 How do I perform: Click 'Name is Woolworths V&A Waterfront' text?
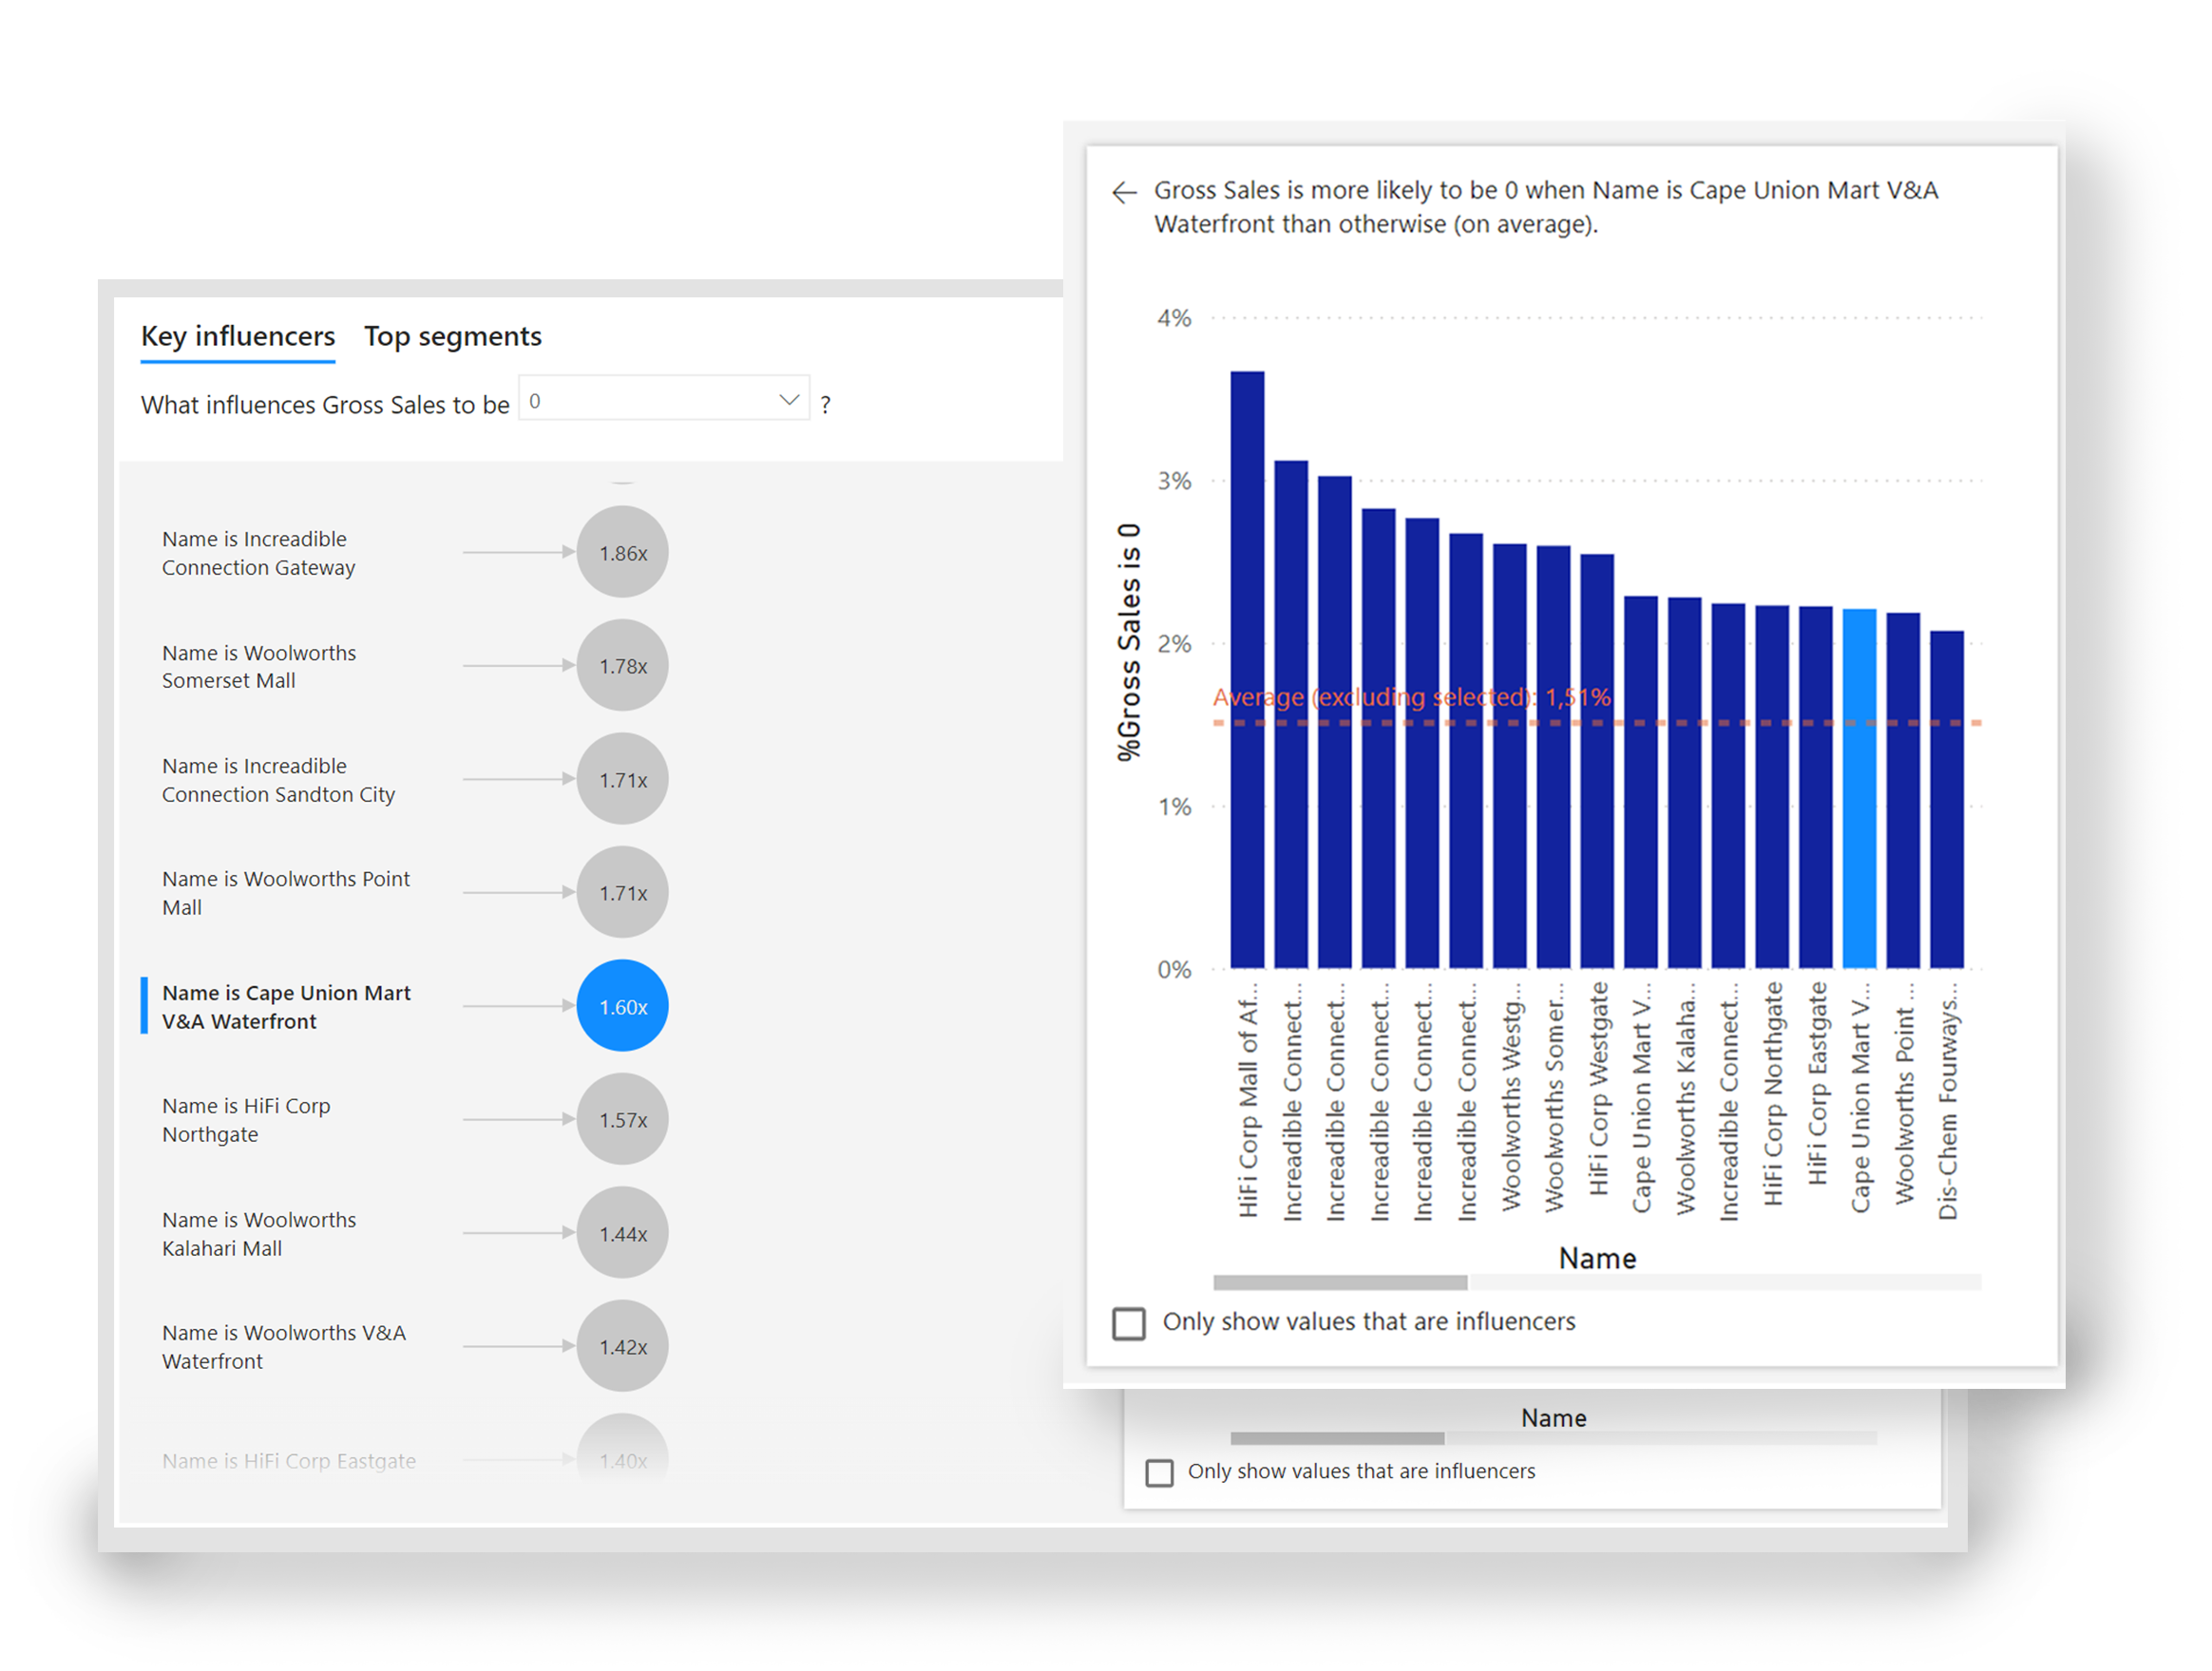(284, 1348)
